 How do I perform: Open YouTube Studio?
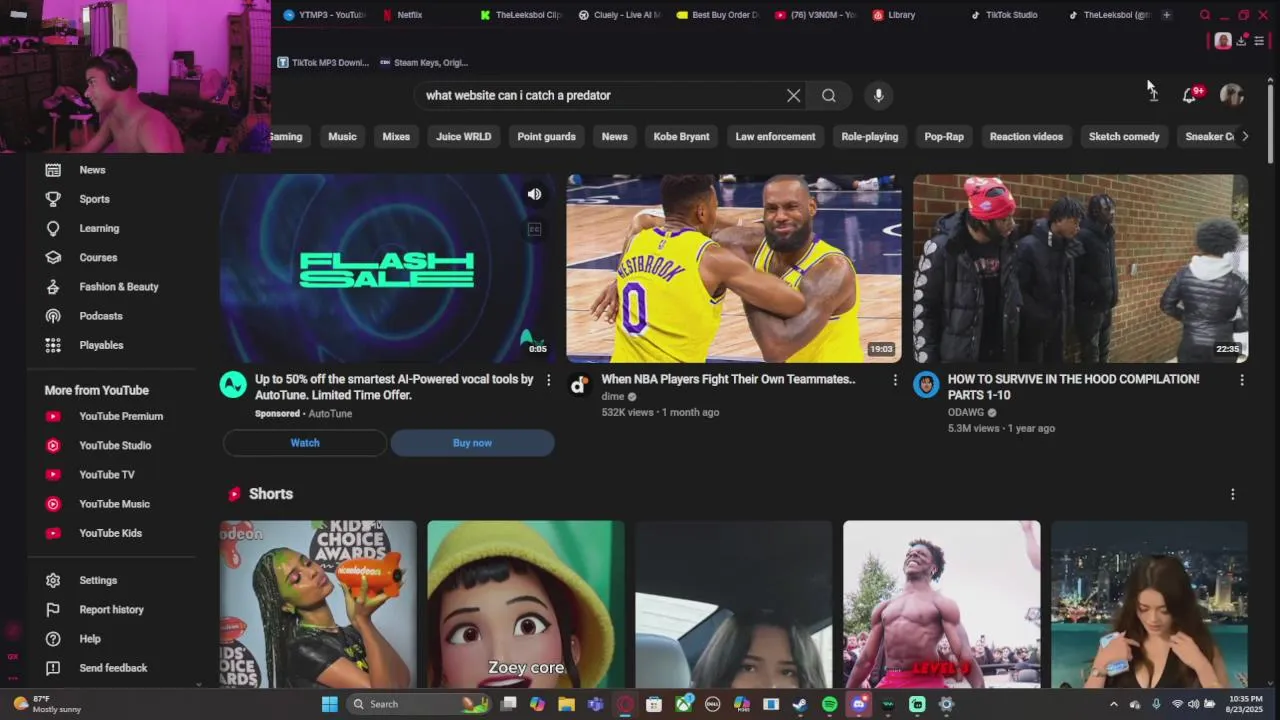point(115,446)
